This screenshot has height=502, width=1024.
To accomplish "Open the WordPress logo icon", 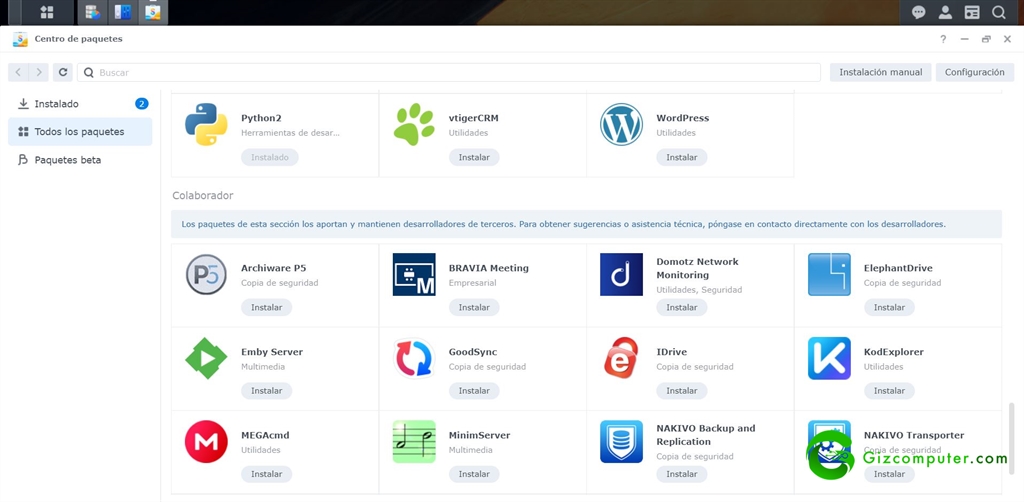I will 622,124.
